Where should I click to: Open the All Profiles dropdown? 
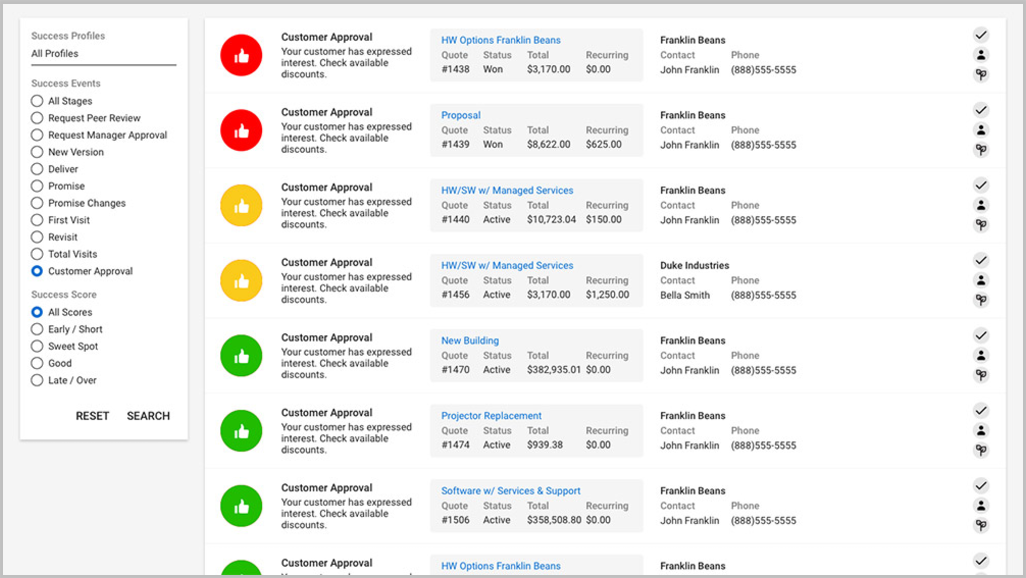(103, 54)
